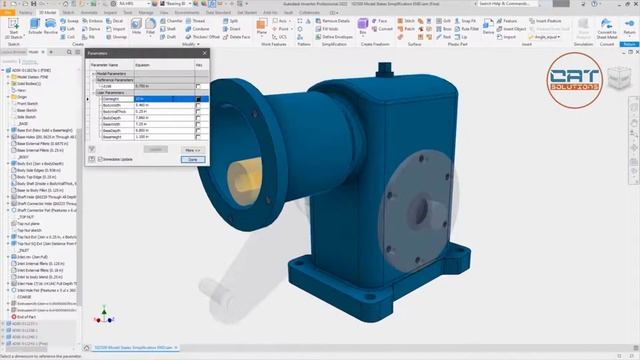Viewport: 640px width, 360px height.
Task: Select the Fillet tool
Action: (150, 26)
